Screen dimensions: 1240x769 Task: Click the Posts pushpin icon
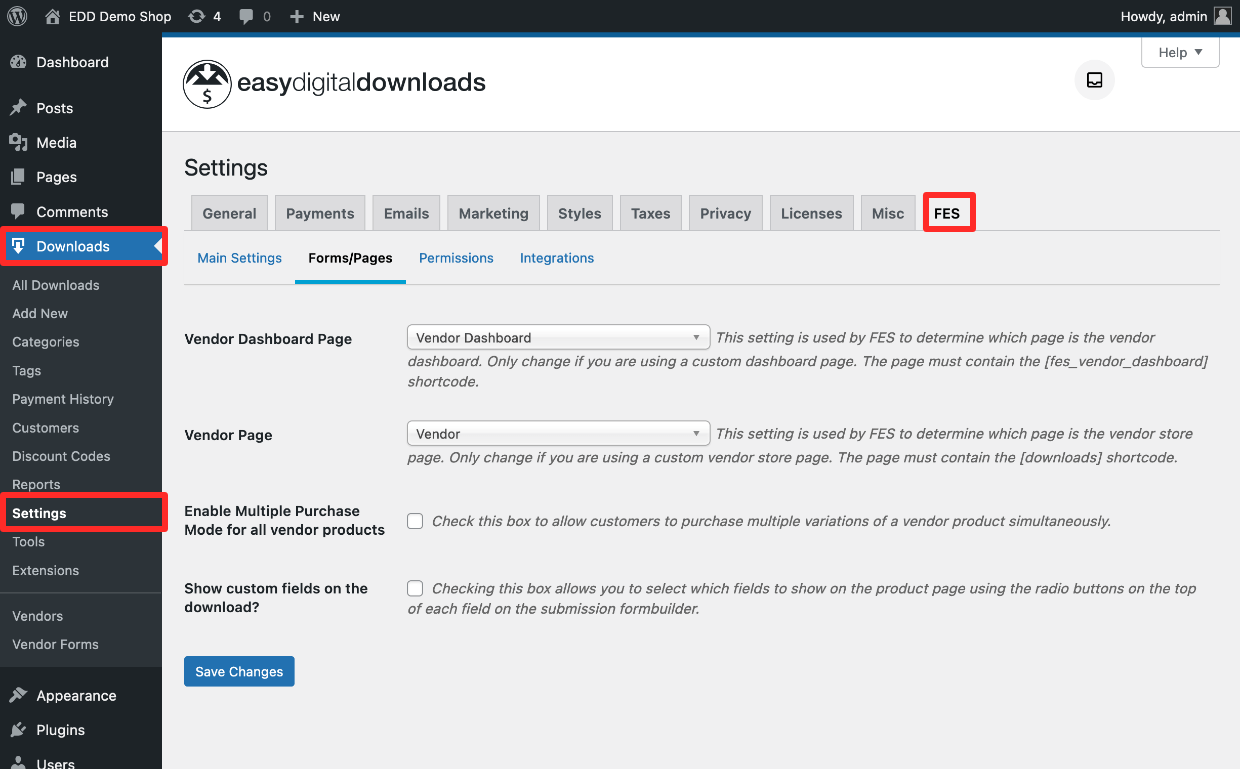pyautogui.click(x=18, y=108)
